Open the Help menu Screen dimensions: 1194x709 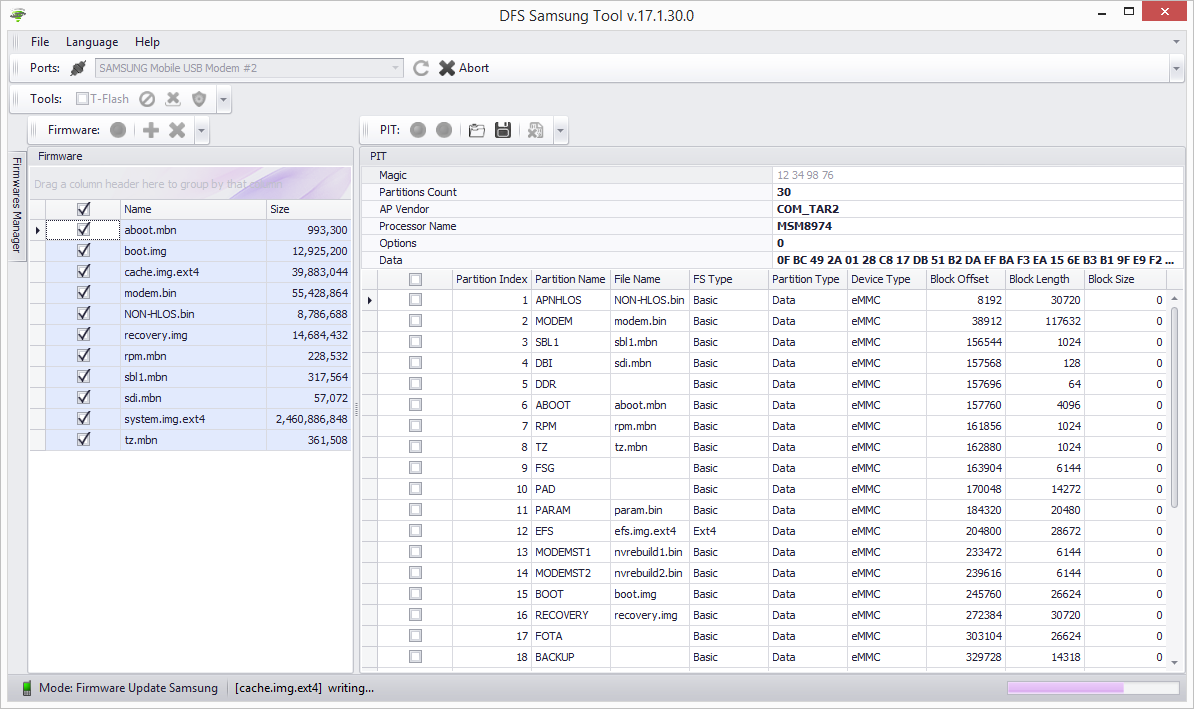pos(147,42)
